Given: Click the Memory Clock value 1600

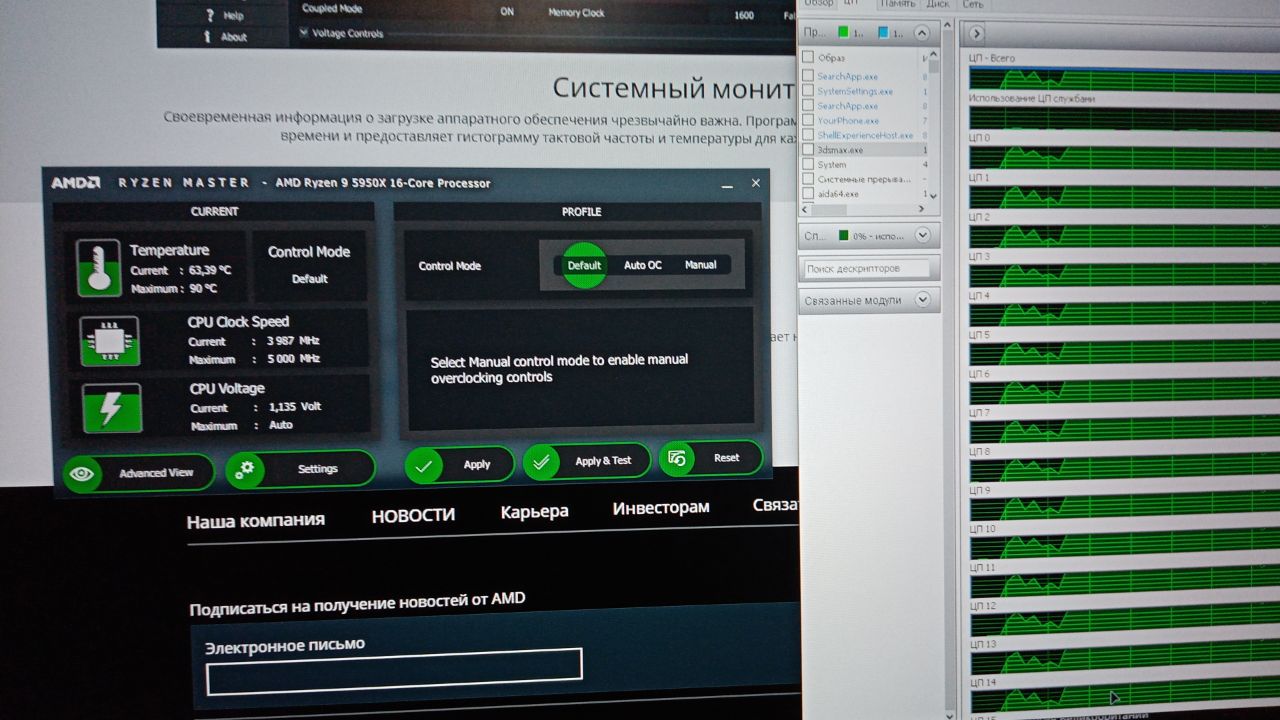Looking at the screenshot, I should pyautogui.click(x=744, y=15).
